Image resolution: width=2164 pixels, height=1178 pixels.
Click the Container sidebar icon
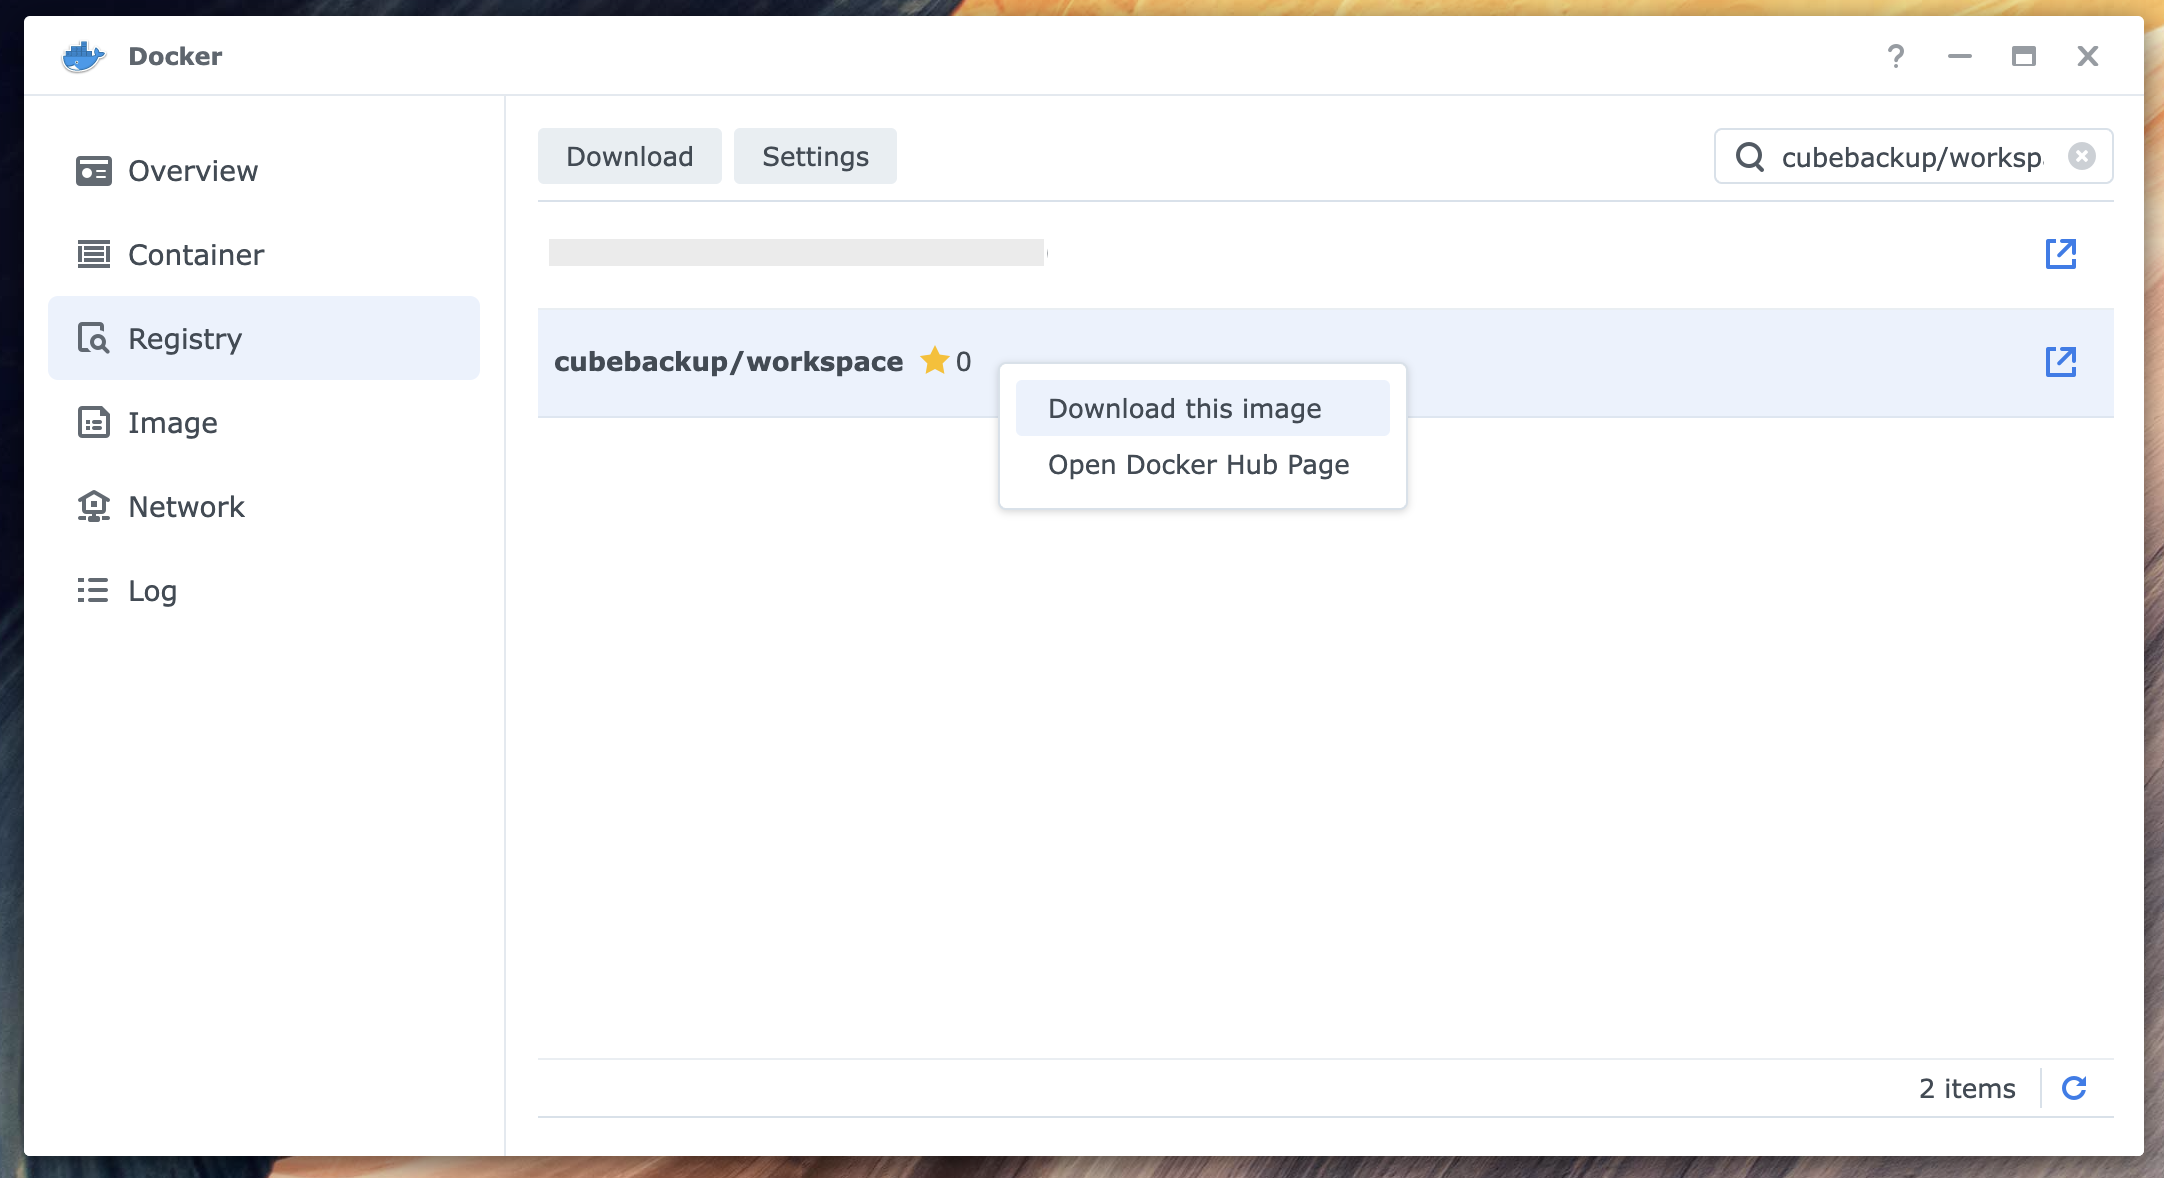[x=94, y=255]
